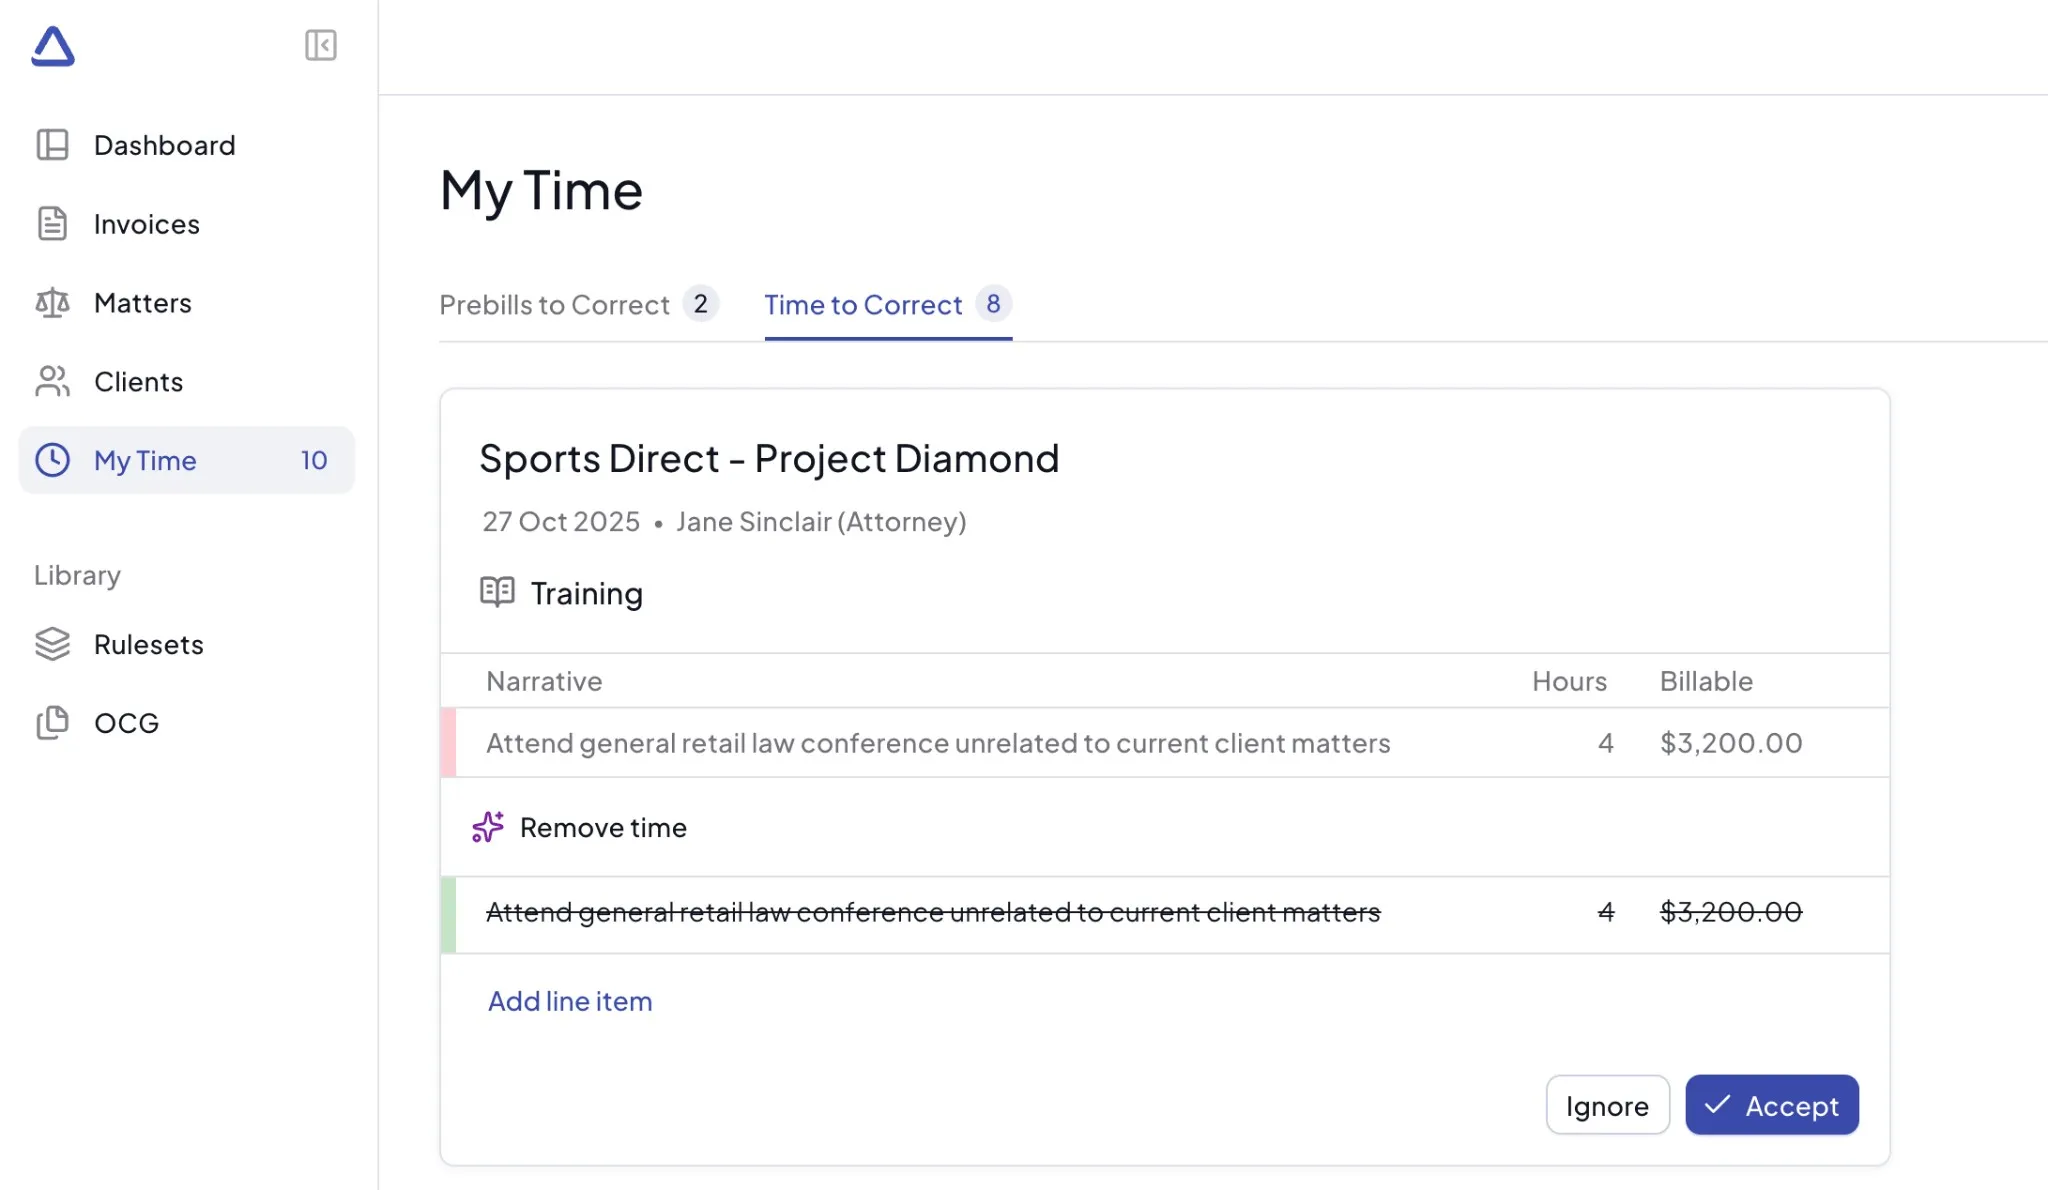Collapse the sidebar panel
Image resolution: width=2048 pixels, height=1190 pixels.
coord(320,45)
